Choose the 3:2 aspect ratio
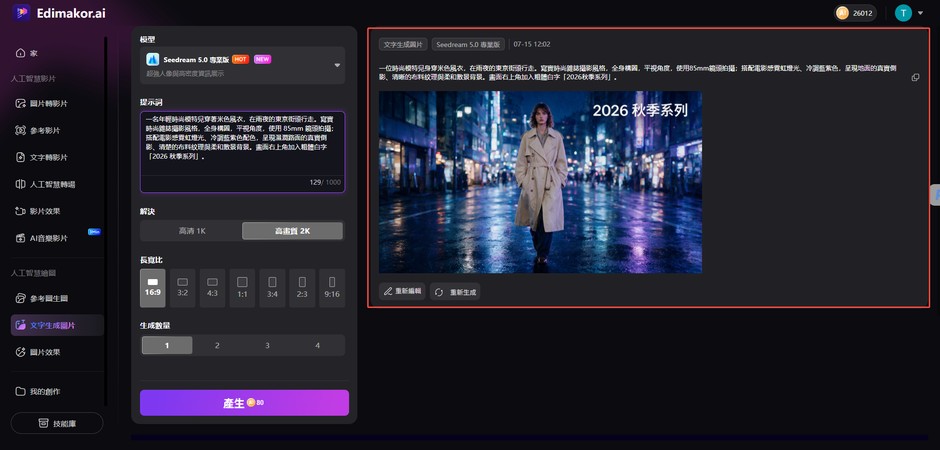Image resolution: width=940 pixels, height=450 pixels. (x=183, y=288)
